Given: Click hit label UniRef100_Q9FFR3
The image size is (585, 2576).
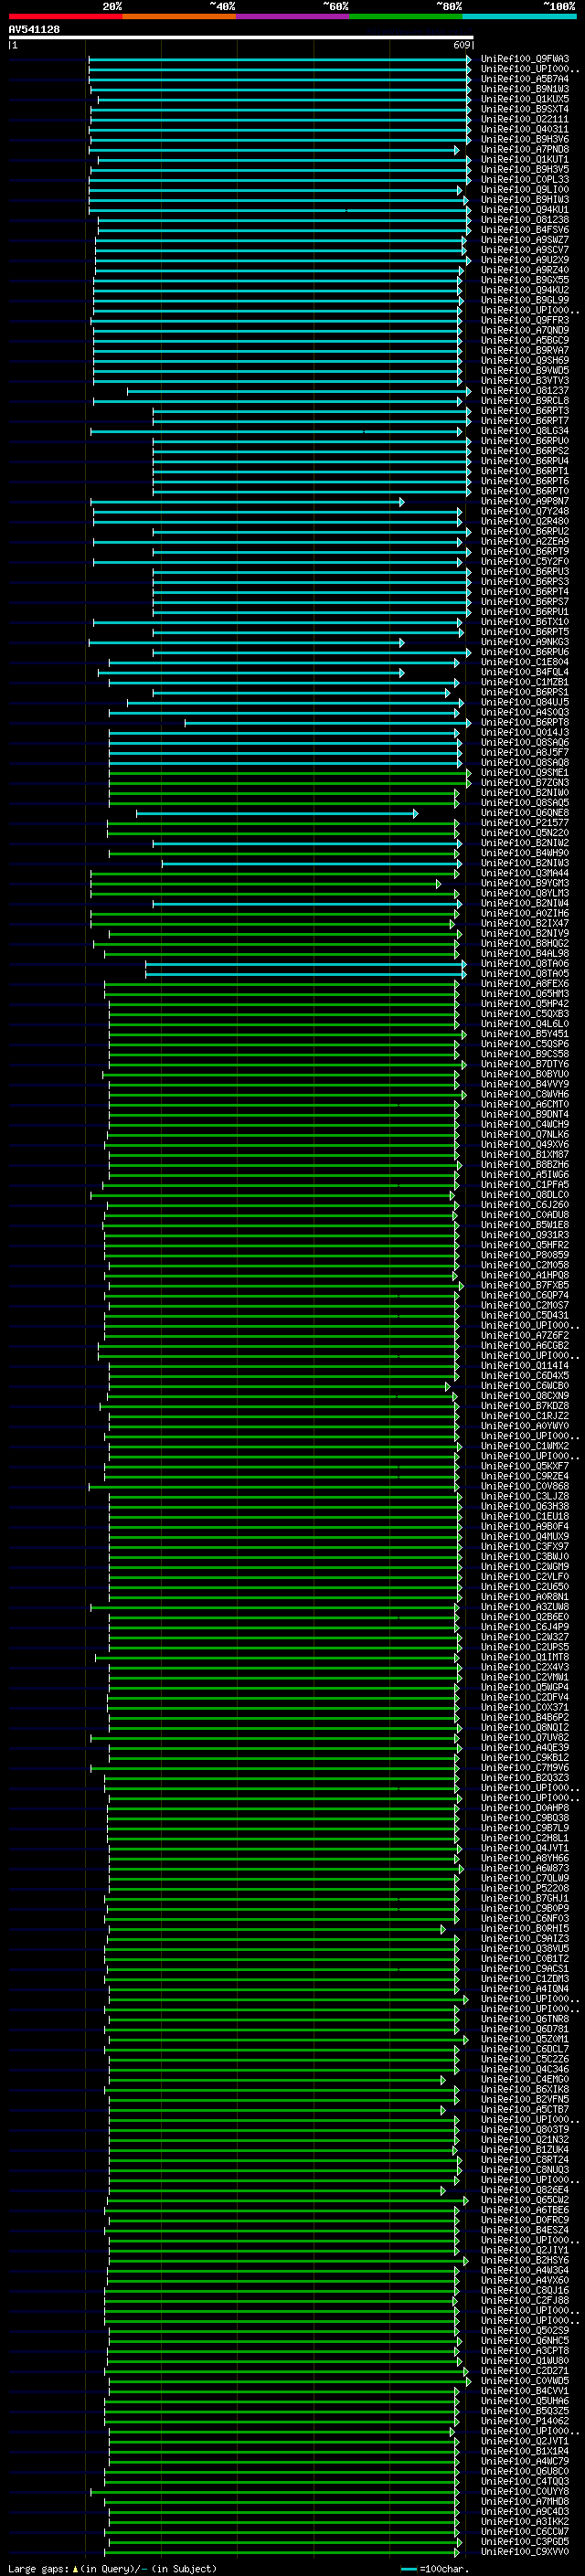Looking at the screenshot, I should pos(525,320).
